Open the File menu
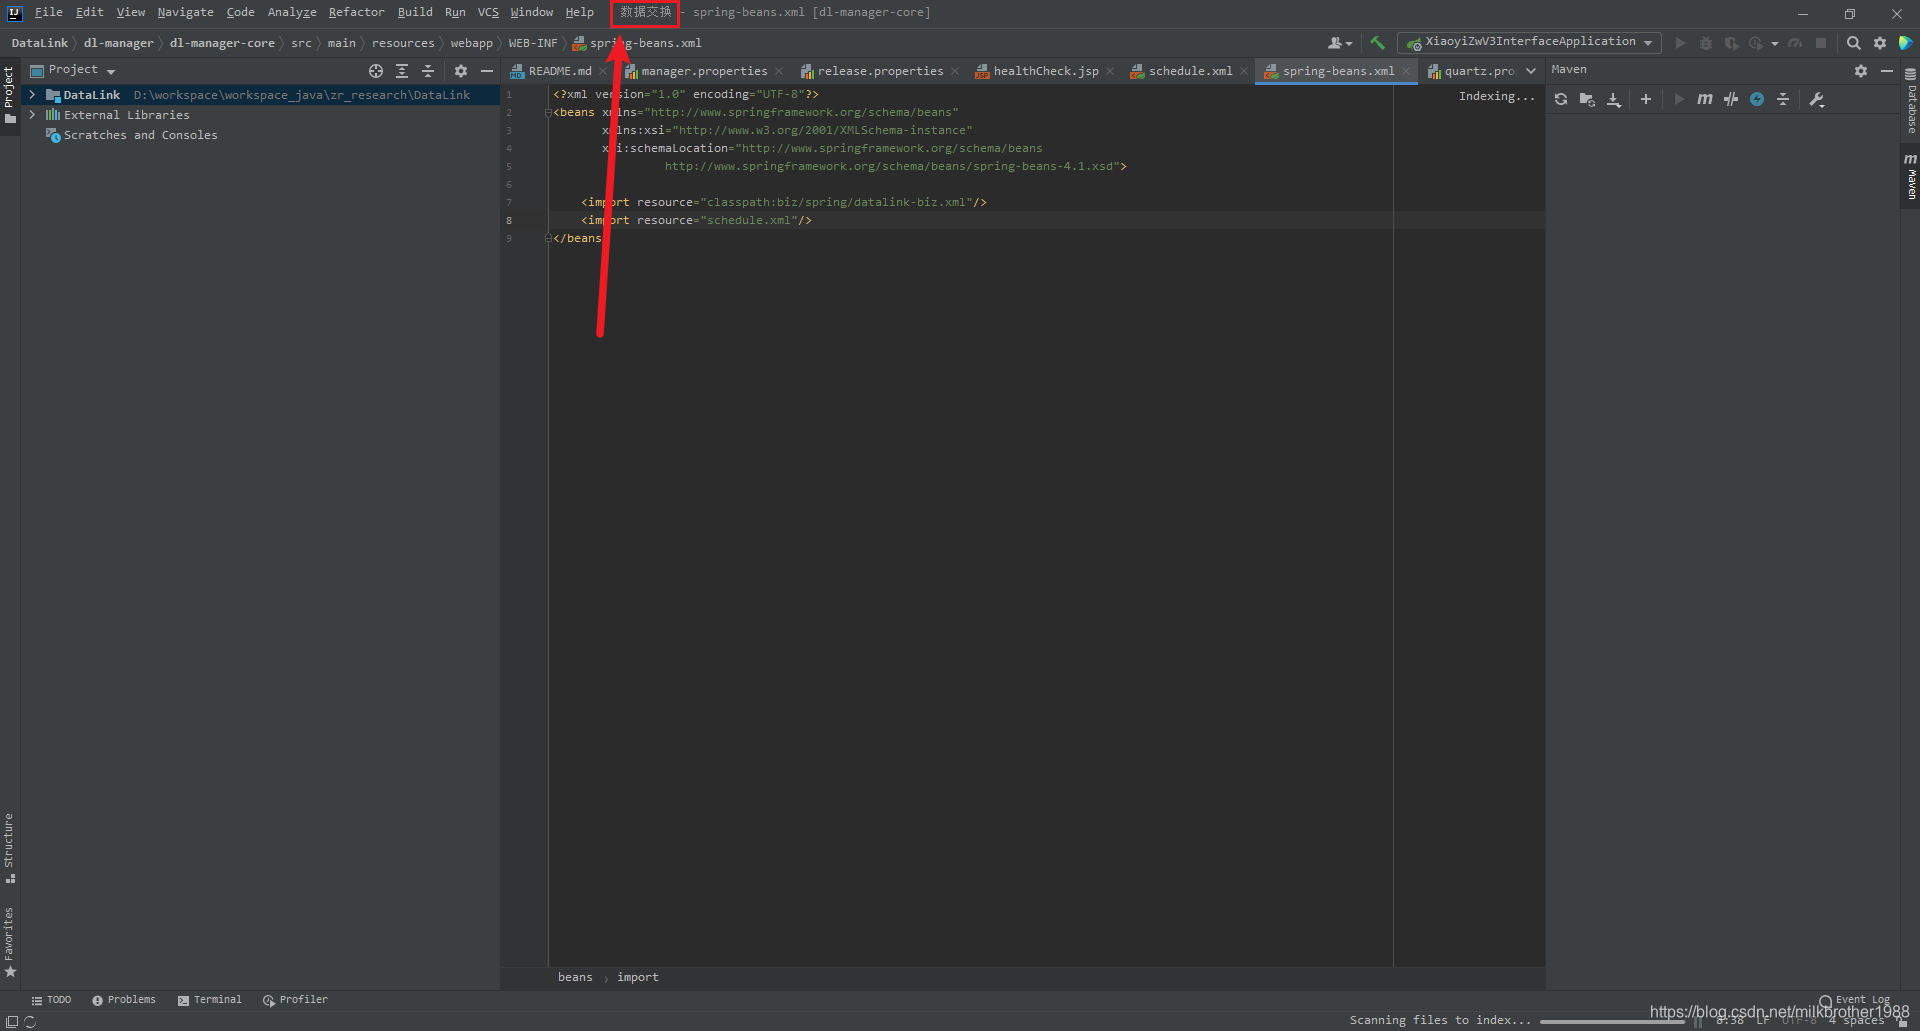This screenshot has height=1031, width=1920. (48, 12)
